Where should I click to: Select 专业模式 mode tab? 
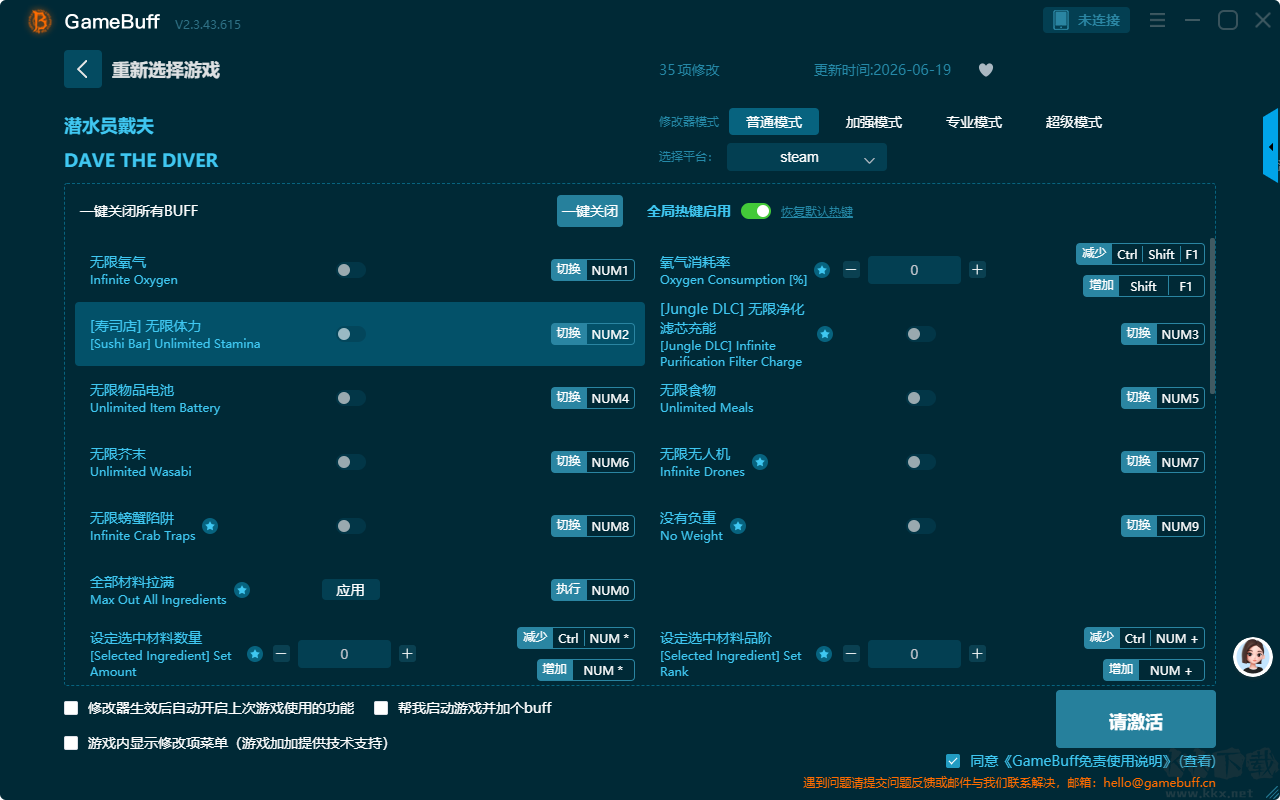tap(974, 122)
